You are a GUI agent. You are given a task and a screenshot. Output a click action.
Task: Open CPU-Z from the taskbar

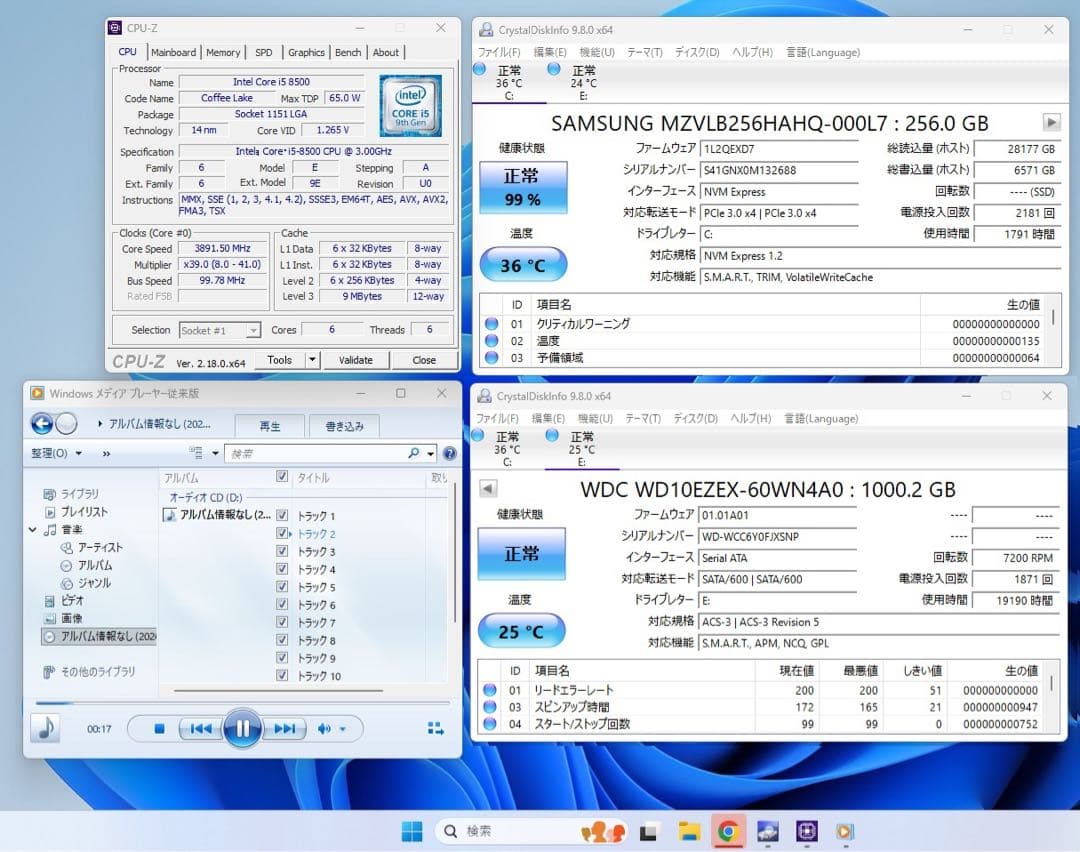tap(807, 831)
